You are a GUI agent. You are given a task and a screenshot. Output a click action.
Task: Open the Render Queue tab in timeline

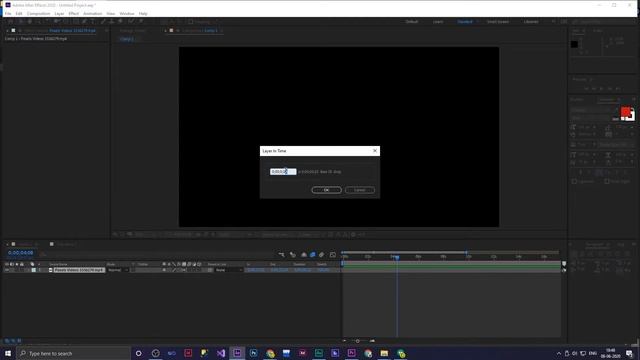(67, 244)
